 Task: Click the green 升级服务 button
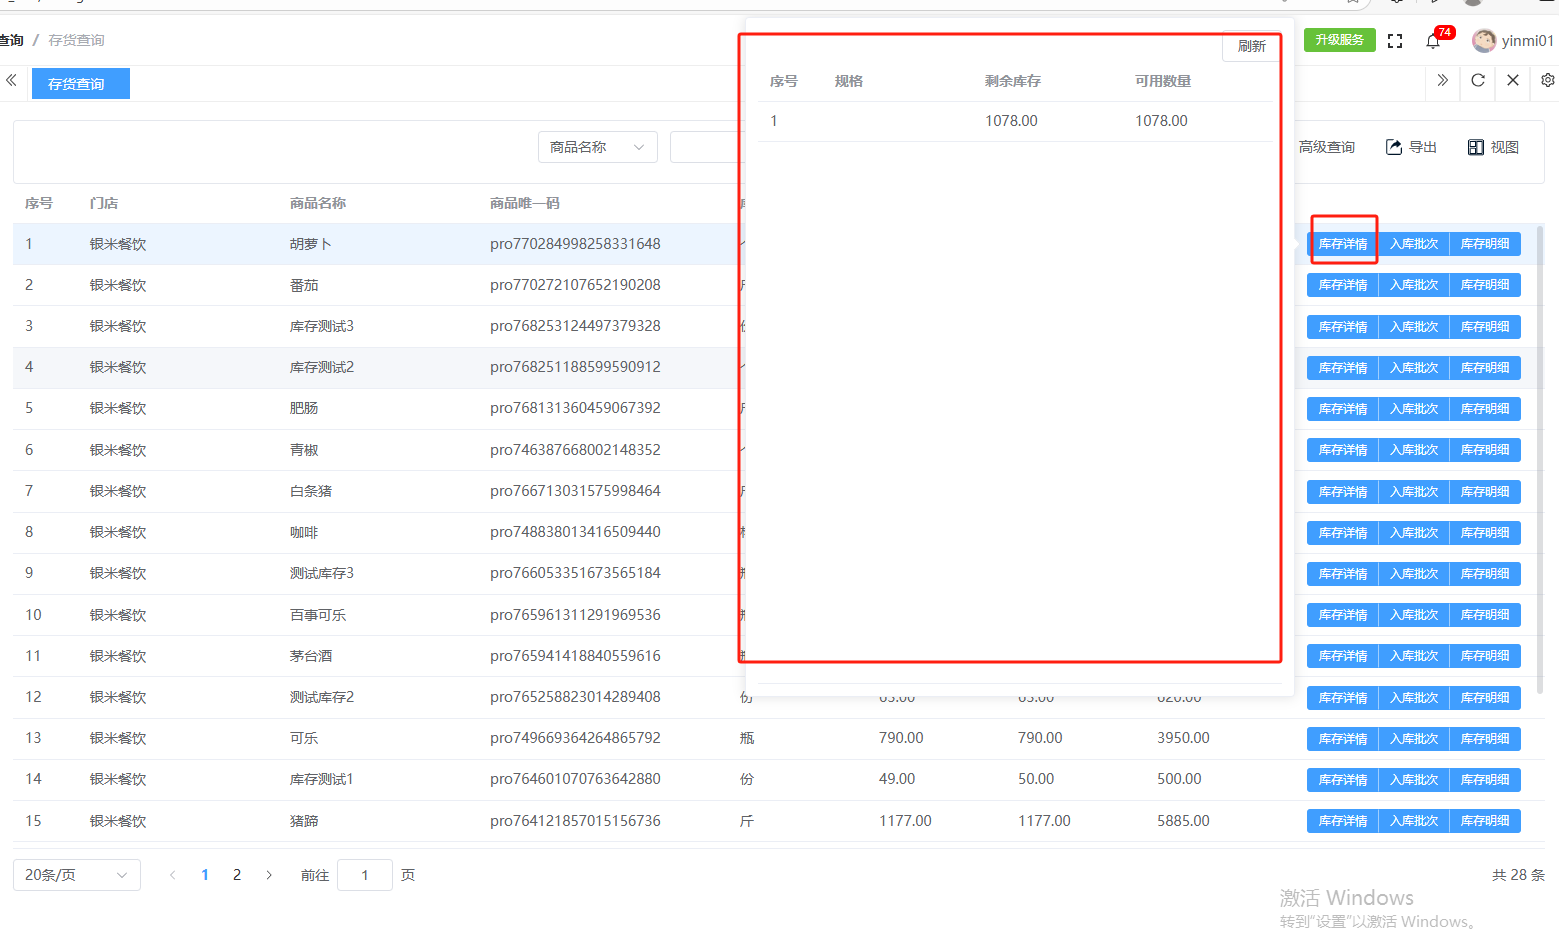click(1339, 40)
